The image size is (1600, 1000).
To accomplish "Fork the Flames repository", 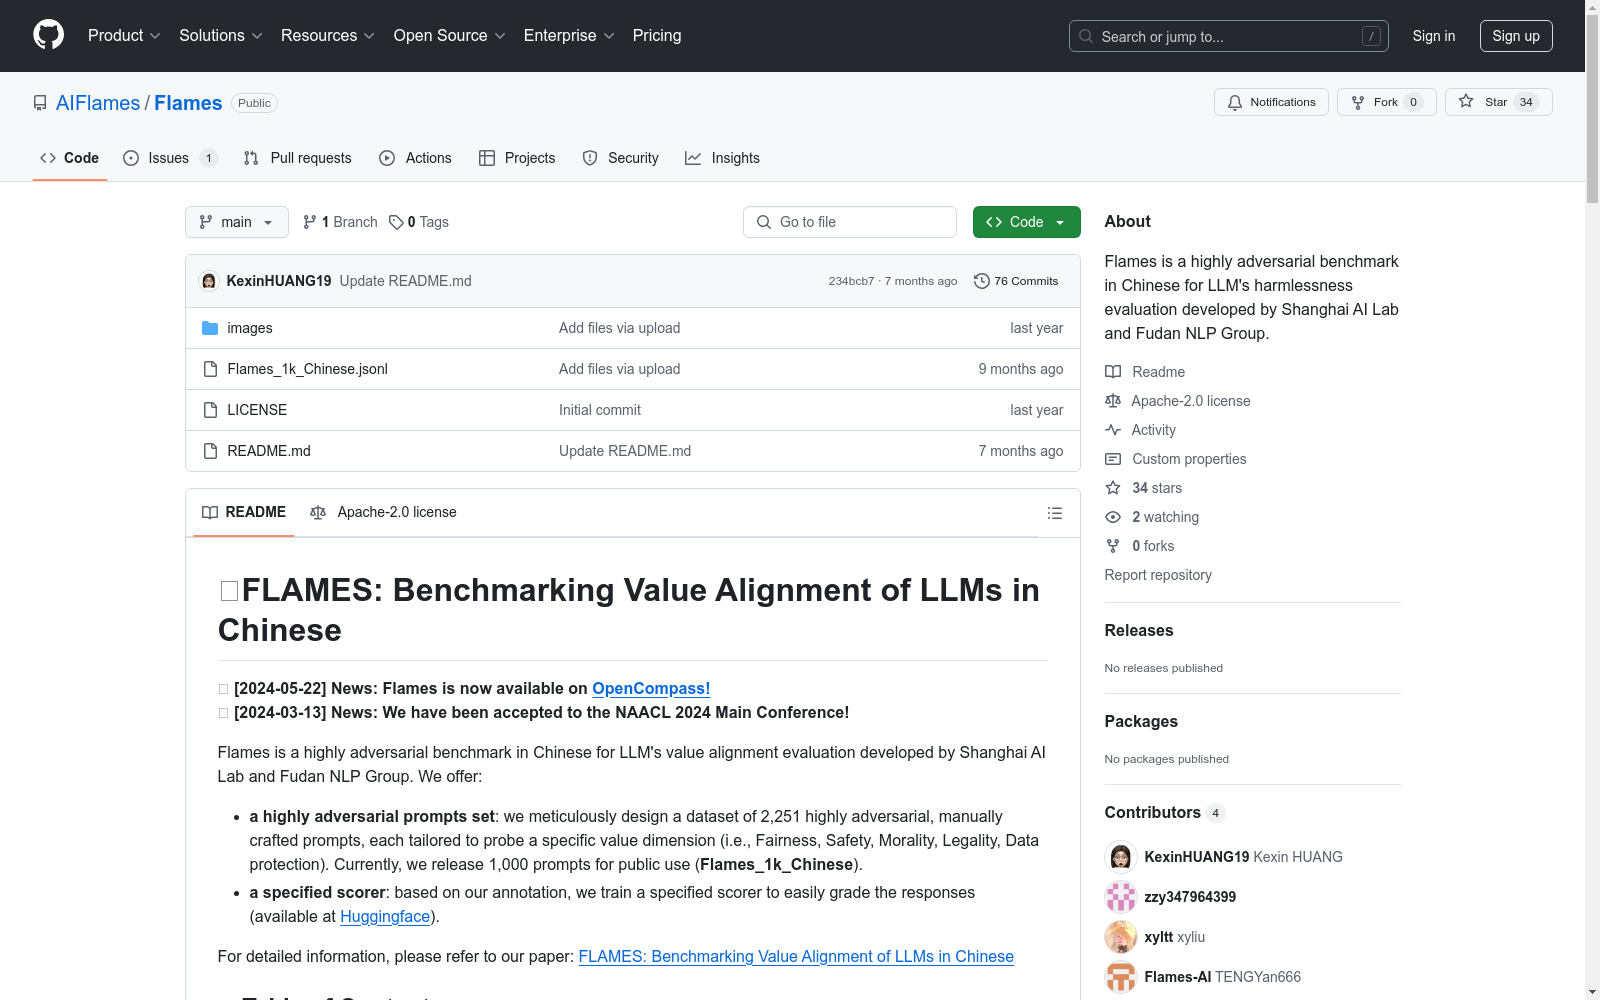I will click(x=1386, y=102).
